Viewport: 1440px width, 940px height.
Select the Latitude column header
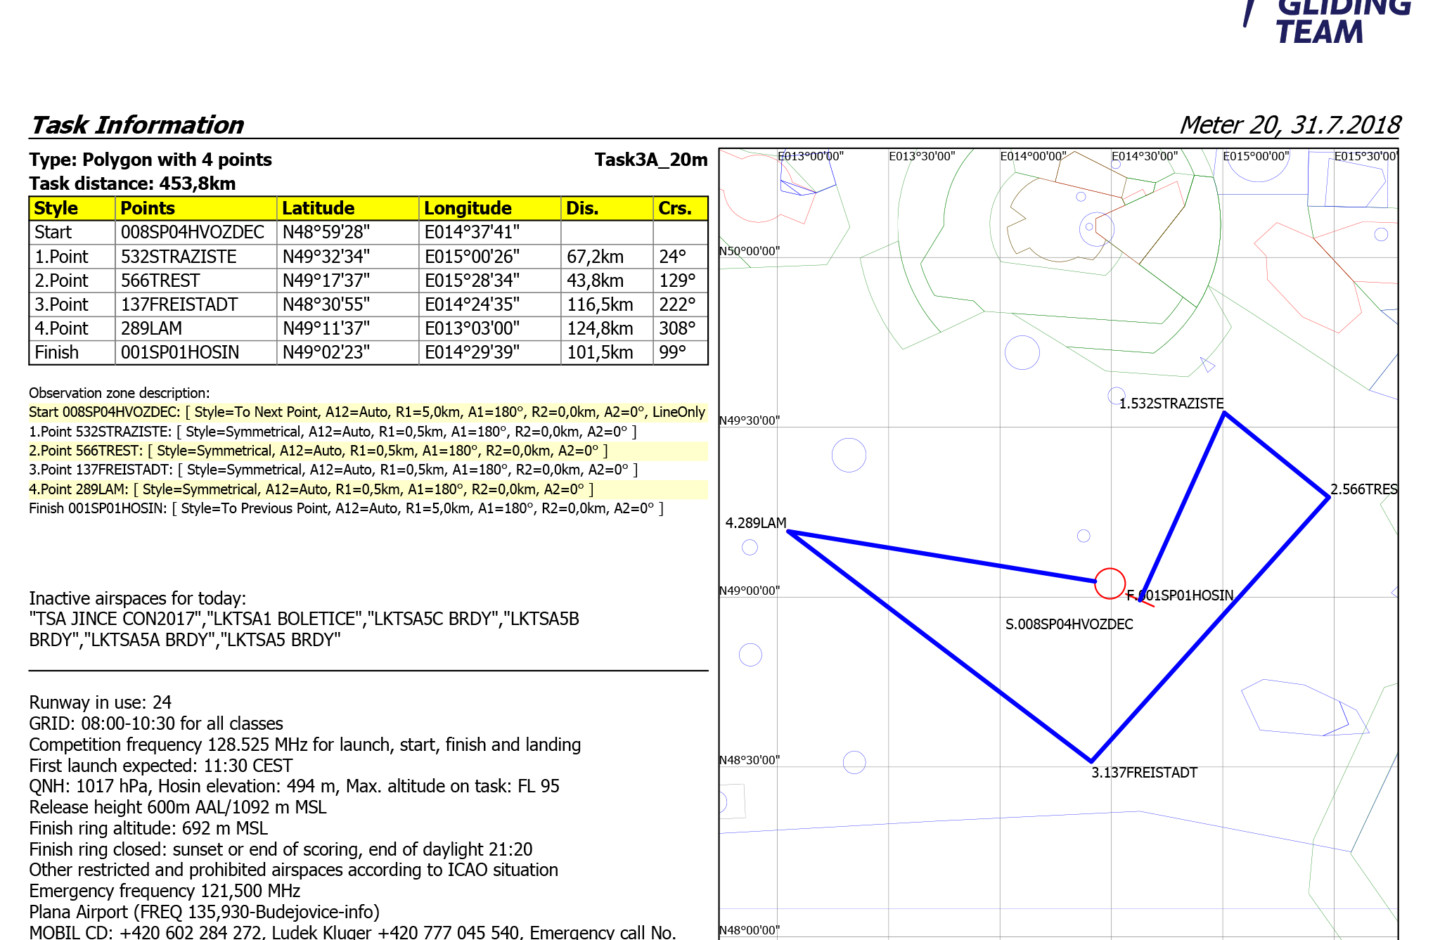318,209
